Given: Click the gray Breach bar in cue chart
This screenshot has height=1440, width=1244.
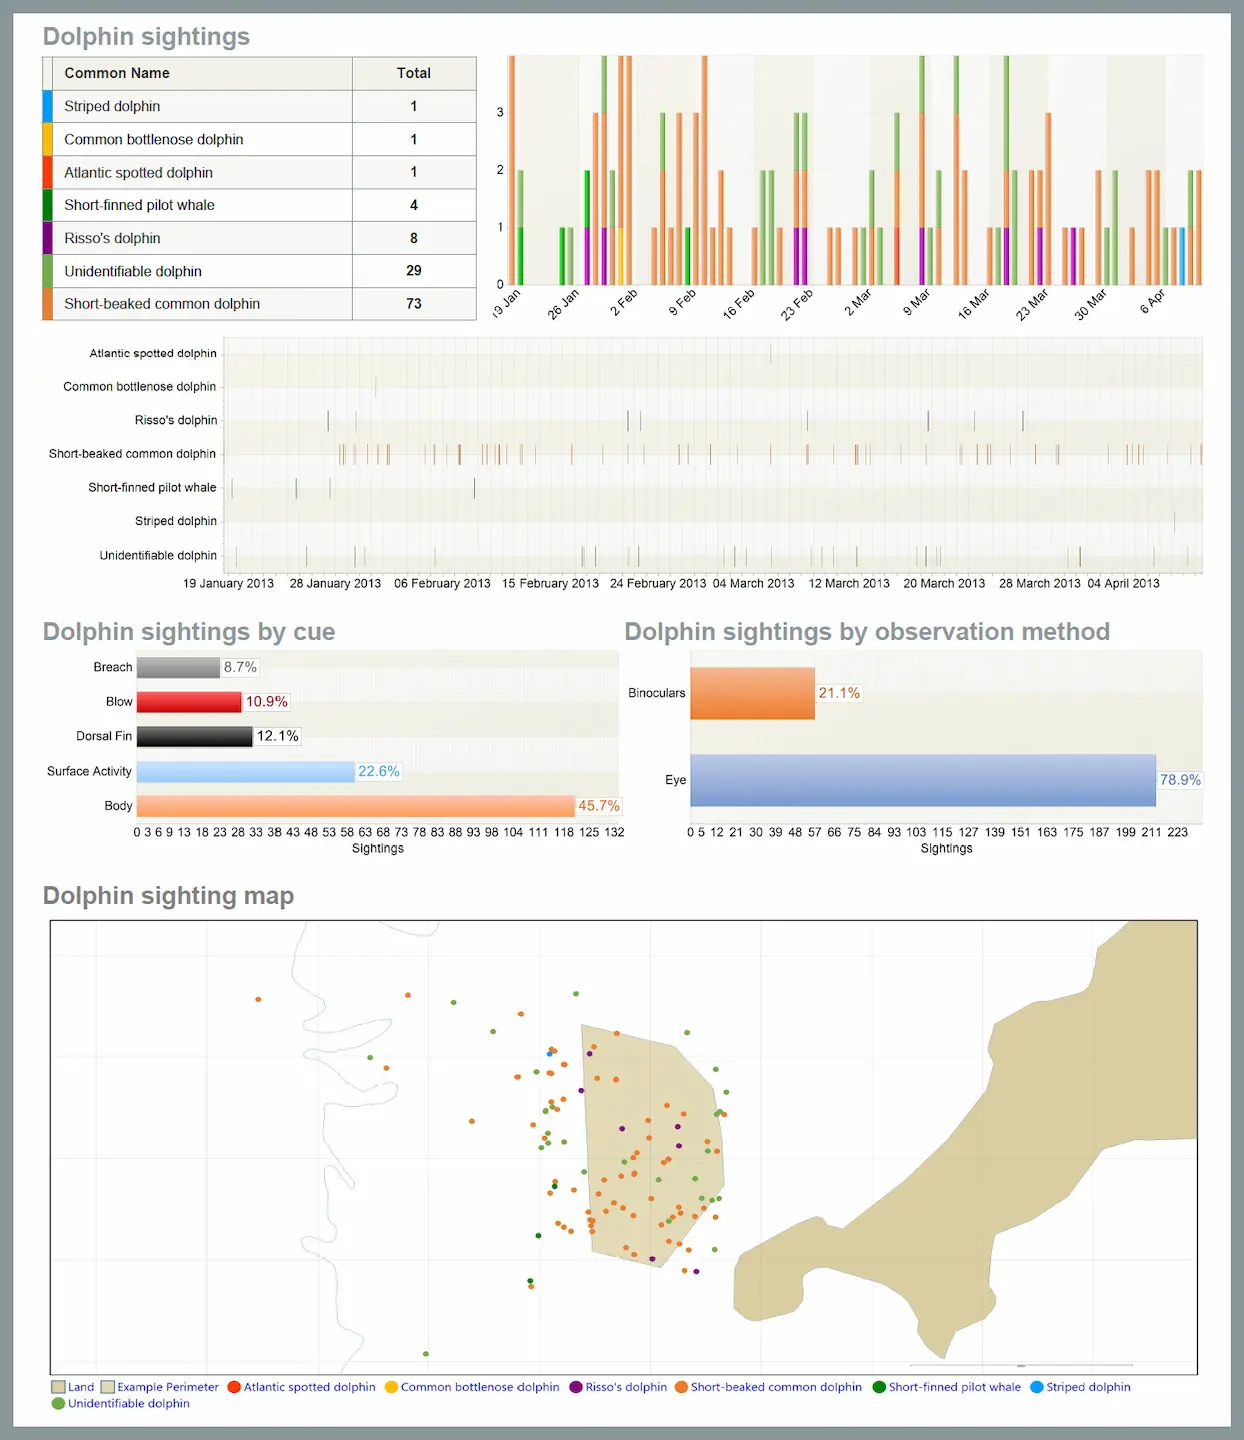Looking at the screenshot, I should (x=178, y=667).
